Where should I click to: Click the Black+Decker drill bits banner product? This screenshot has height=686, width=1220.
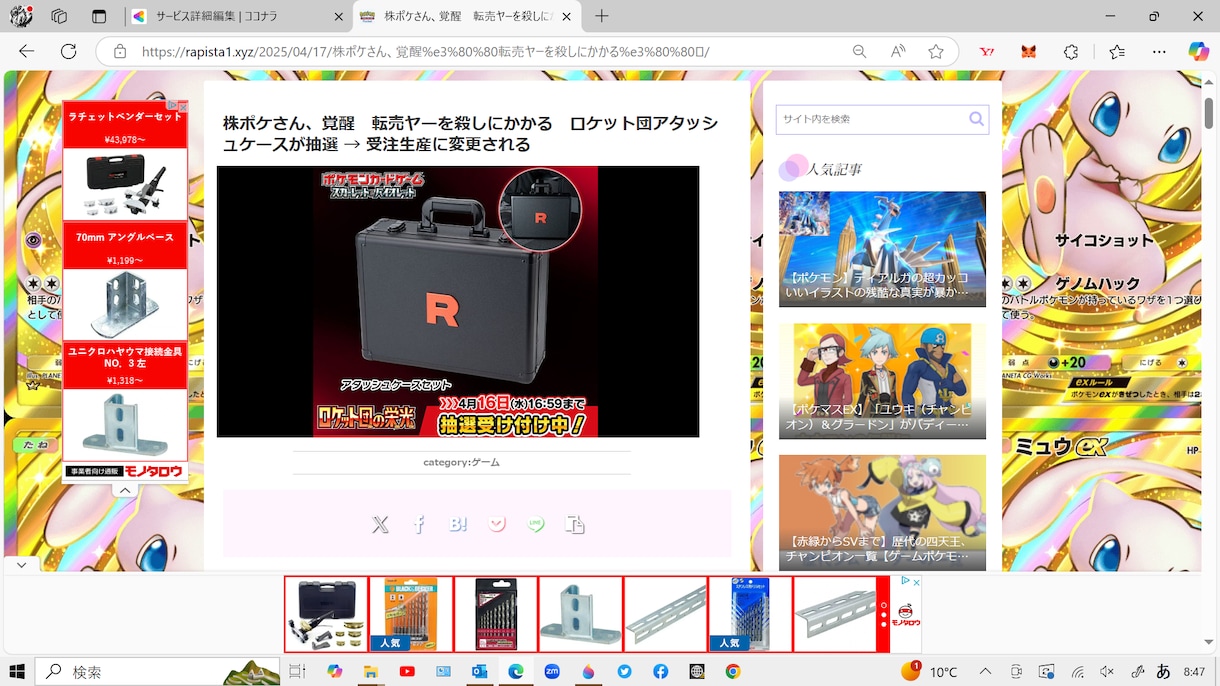point(411,614)
